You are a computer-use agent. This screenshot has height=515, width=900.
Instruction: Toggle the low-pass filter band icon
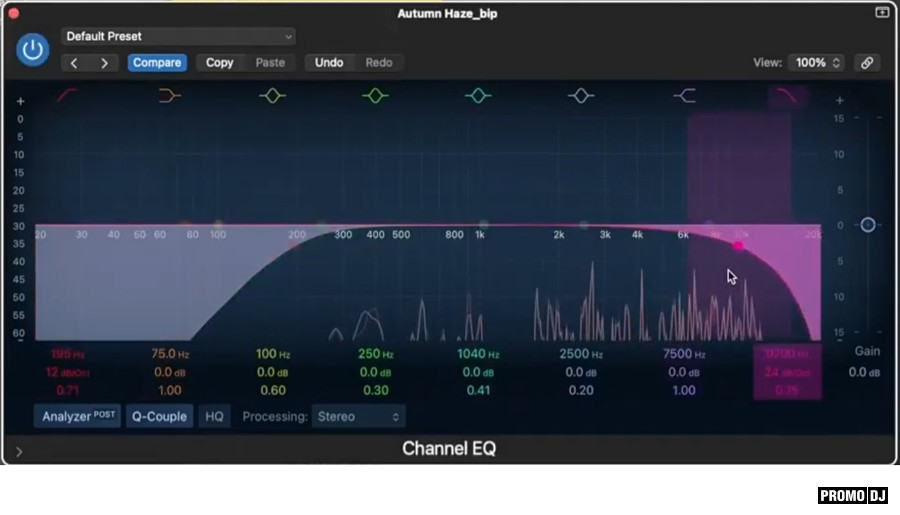787,96
